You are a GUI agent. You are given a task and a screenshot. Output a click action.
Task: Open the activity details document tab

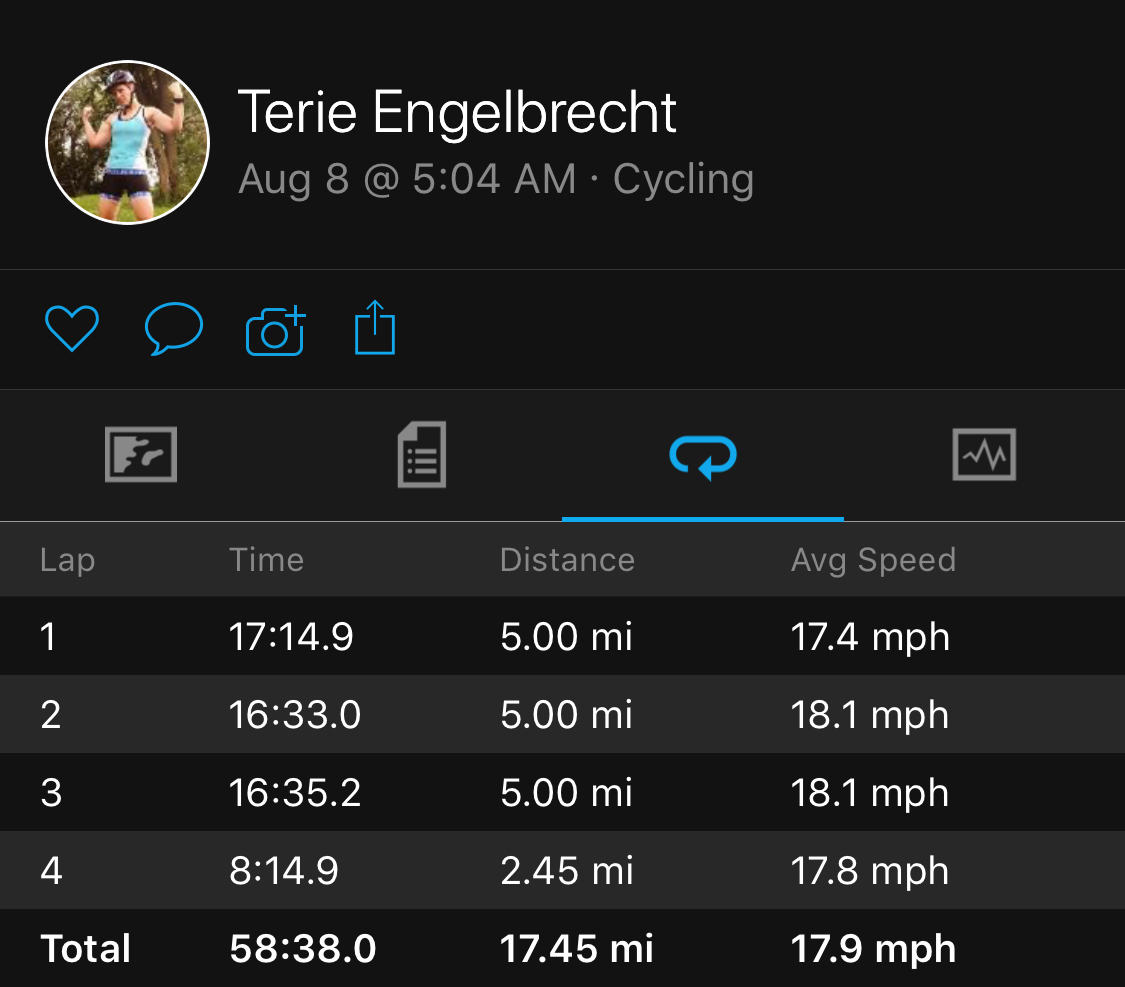(422, 455)
